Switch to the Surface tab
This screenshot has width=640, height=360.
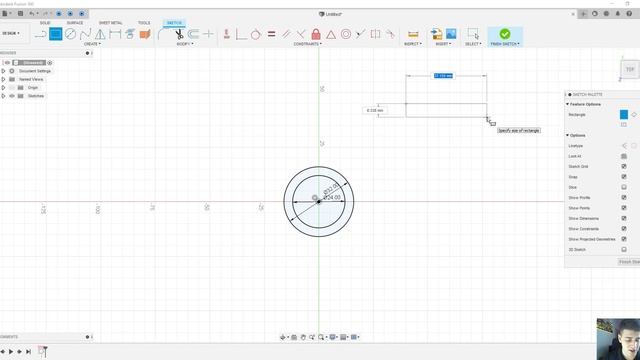(x=75, y=23)
